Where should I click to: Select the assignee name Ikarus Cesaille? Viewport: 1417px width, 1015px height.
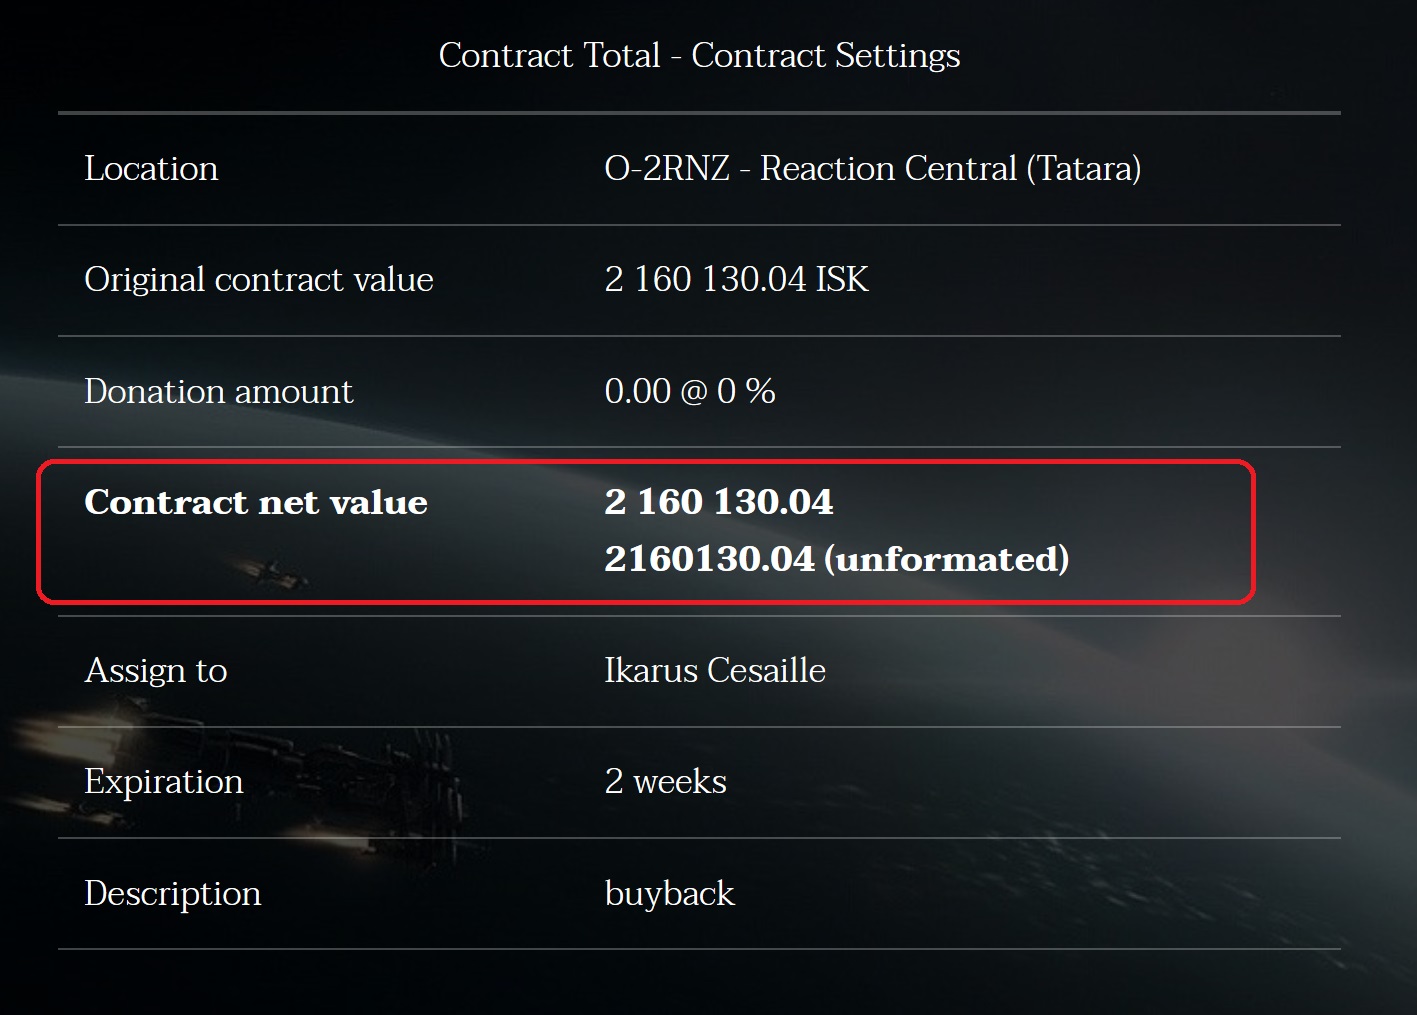(715, 670)
